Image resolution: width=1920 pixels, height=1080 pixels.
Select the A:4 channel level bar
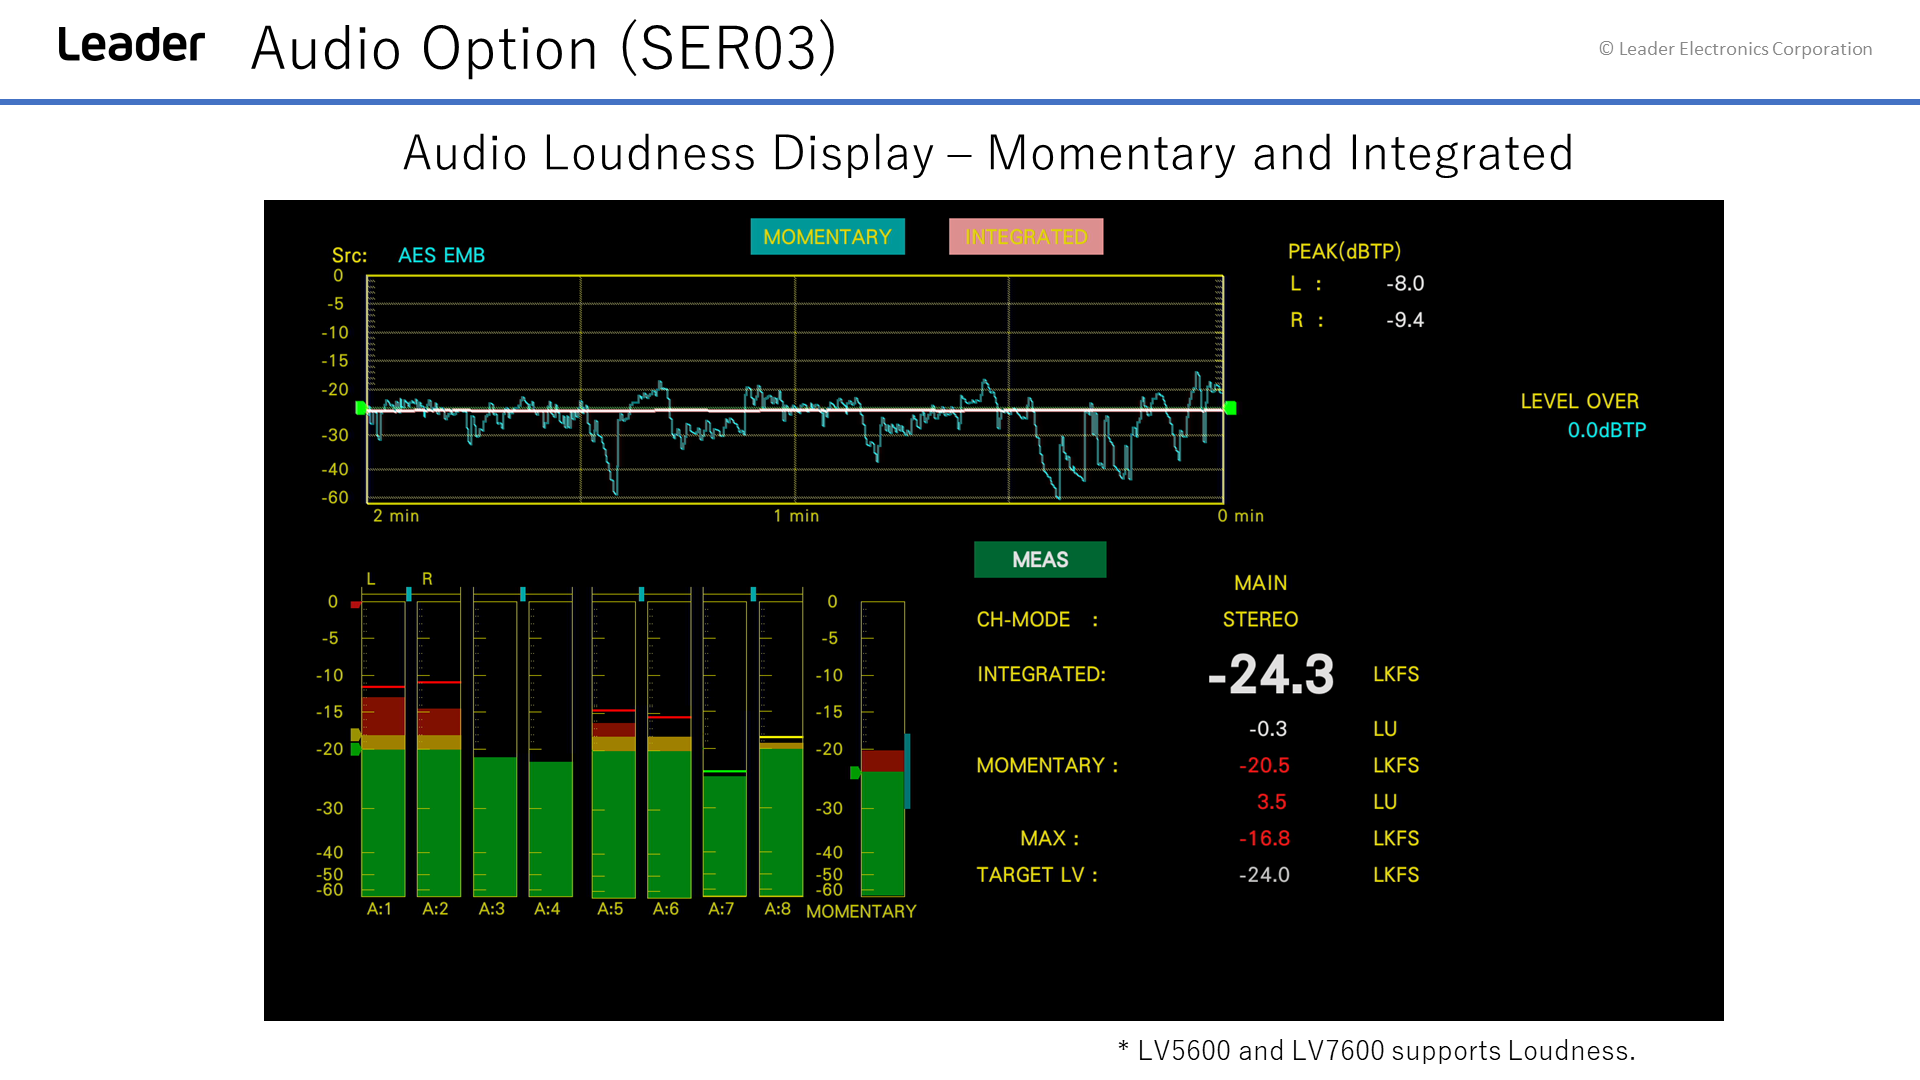point(551,748)
